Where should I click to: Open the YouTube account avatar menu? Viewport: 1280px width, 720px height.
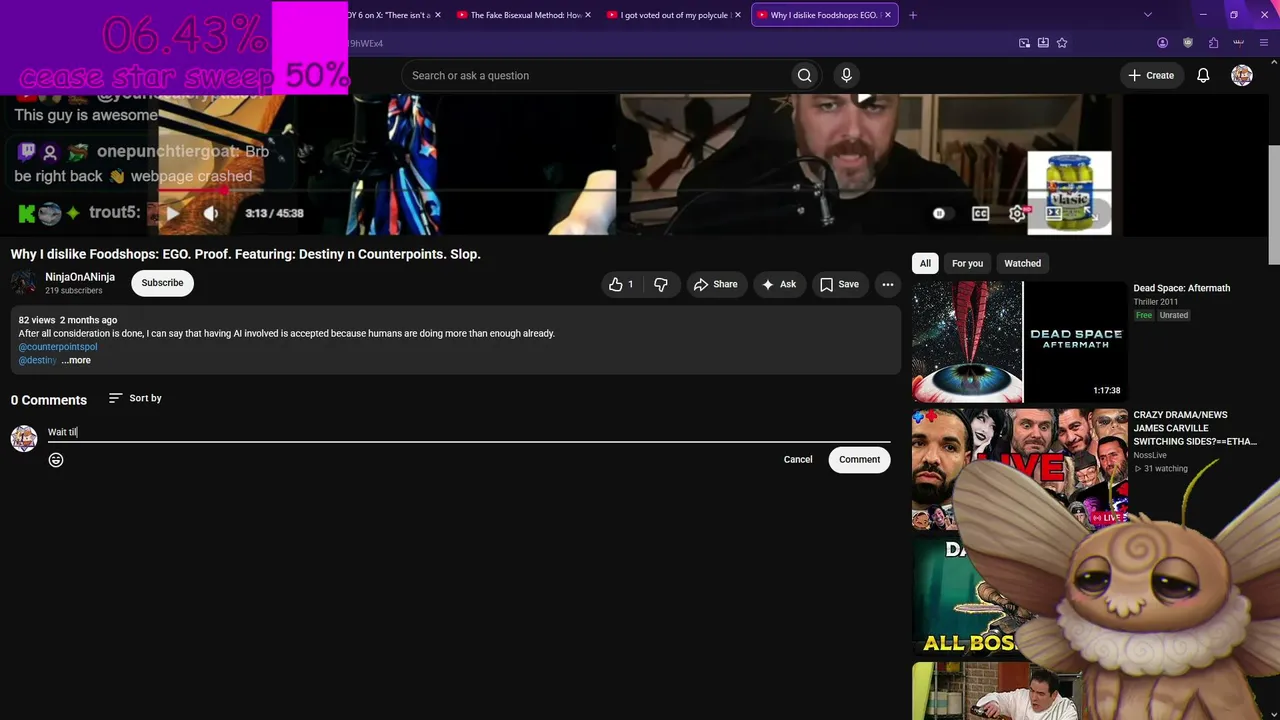coord(1242,75)
